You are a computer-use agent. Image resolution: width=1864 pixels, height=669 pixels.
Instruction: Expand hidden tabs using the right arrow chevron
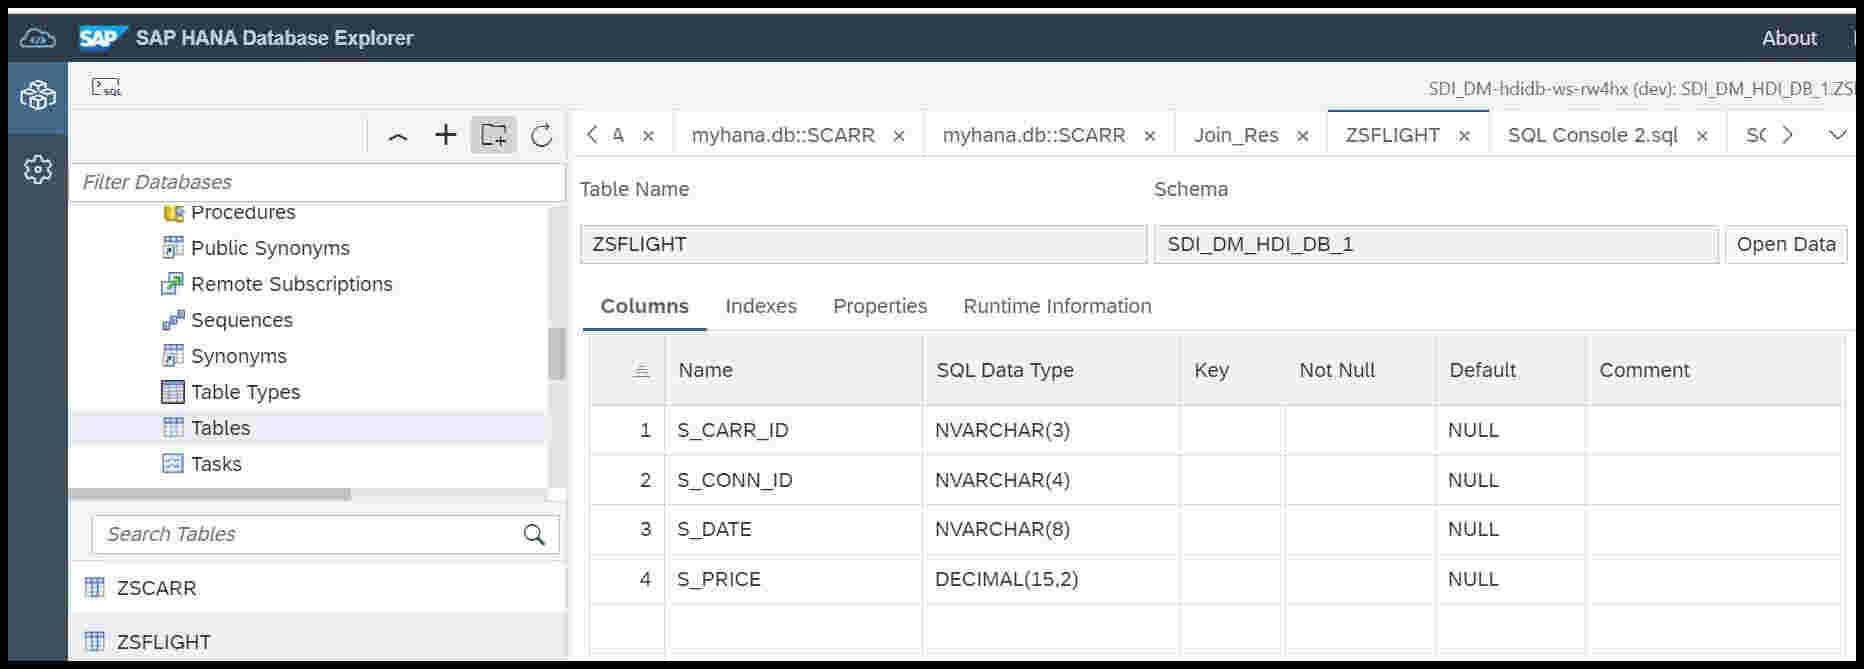coord(1788,134)
